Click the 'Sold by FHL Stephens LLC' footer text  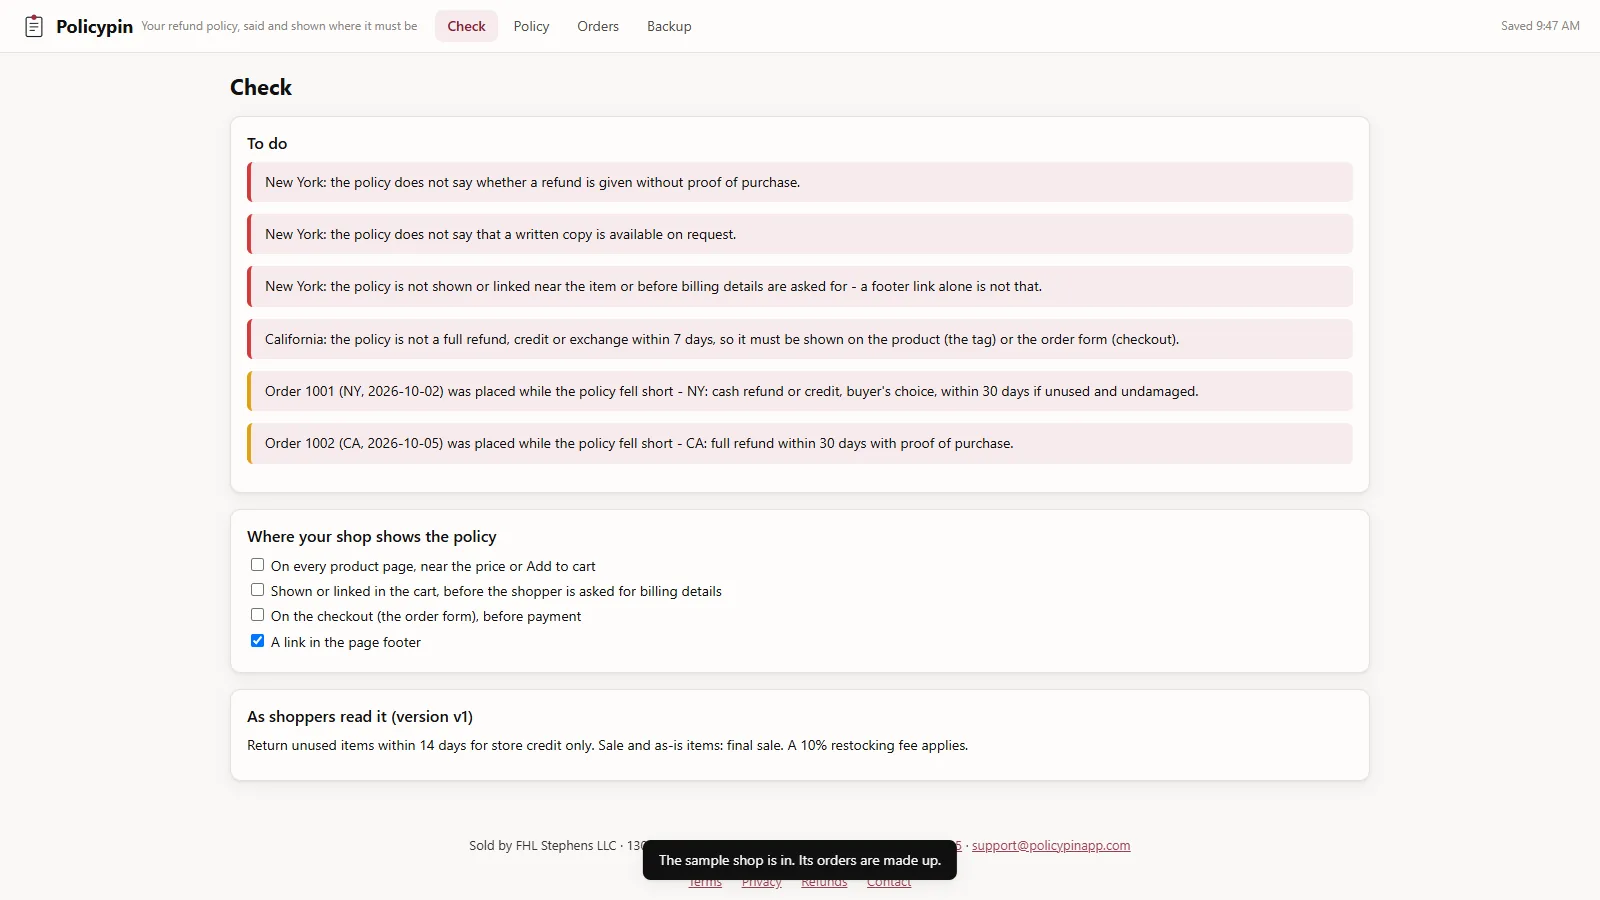point(543,845)
